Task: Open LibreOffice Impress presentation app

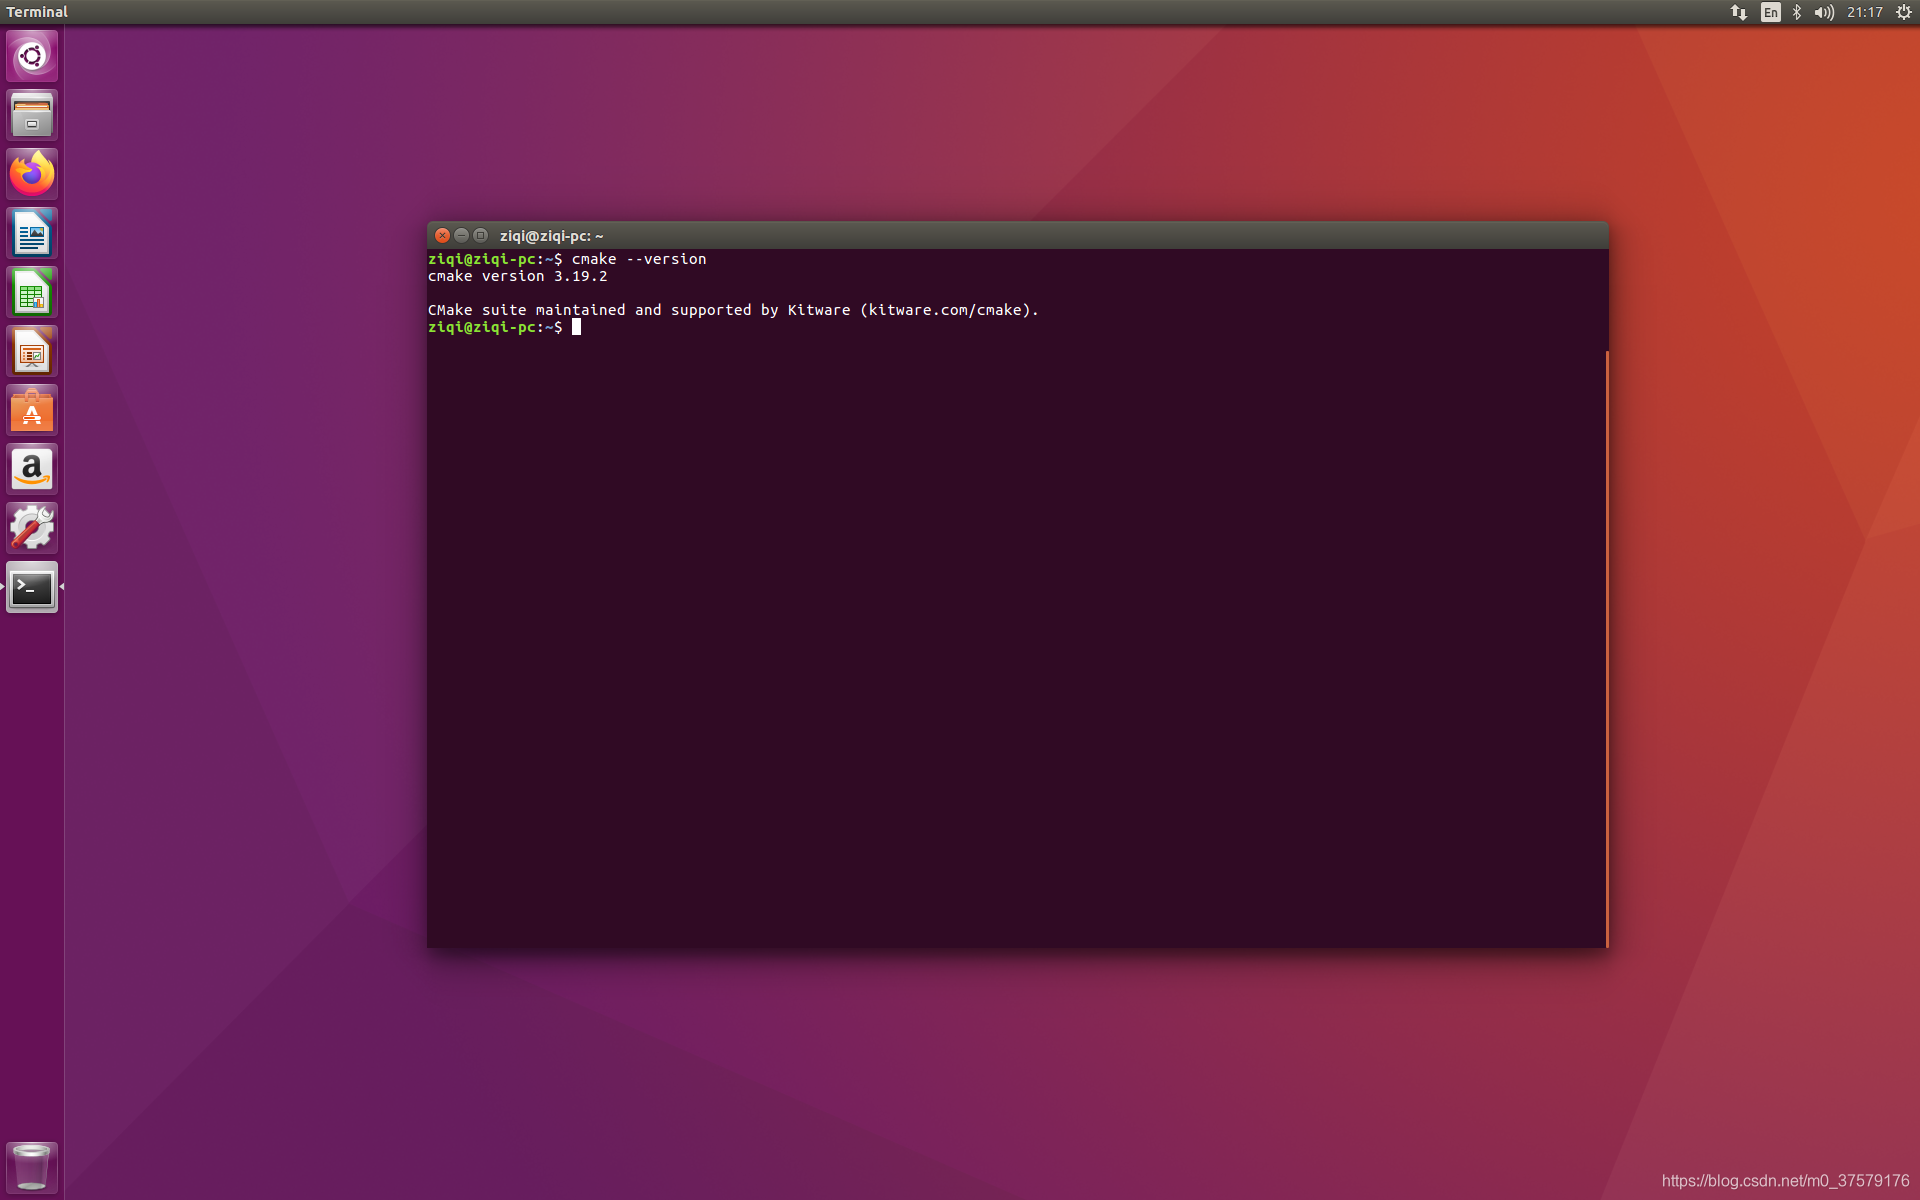Action: [x=32, y=352]
